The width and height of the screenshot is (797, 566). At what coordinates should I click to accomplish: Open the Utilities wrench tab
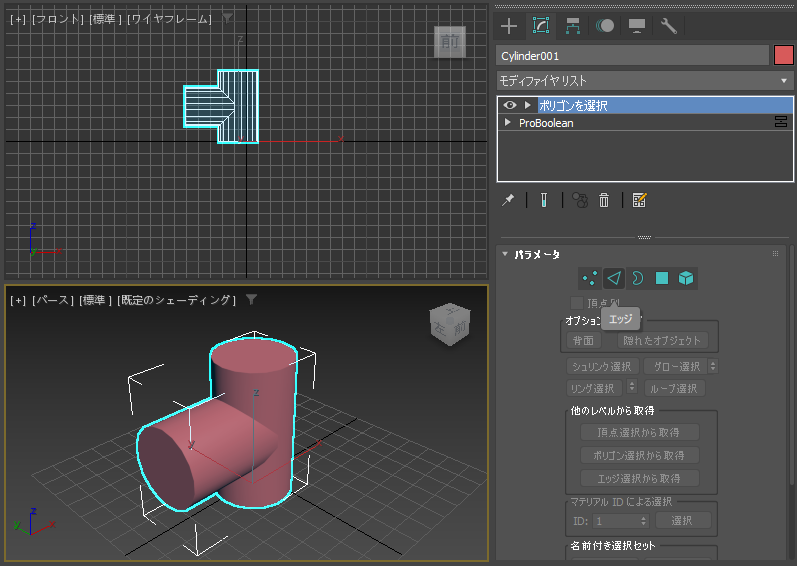click(668, 26)
